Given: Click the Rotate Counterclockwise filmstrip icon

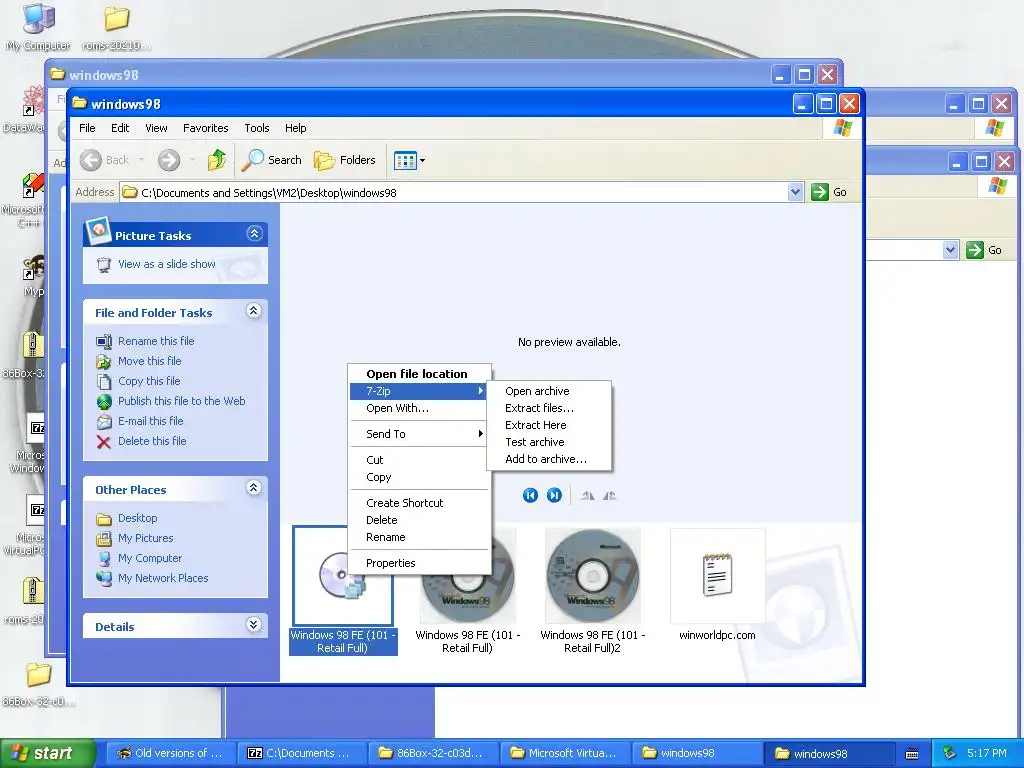Looking at the screenshot, I should tap(609, 496).
